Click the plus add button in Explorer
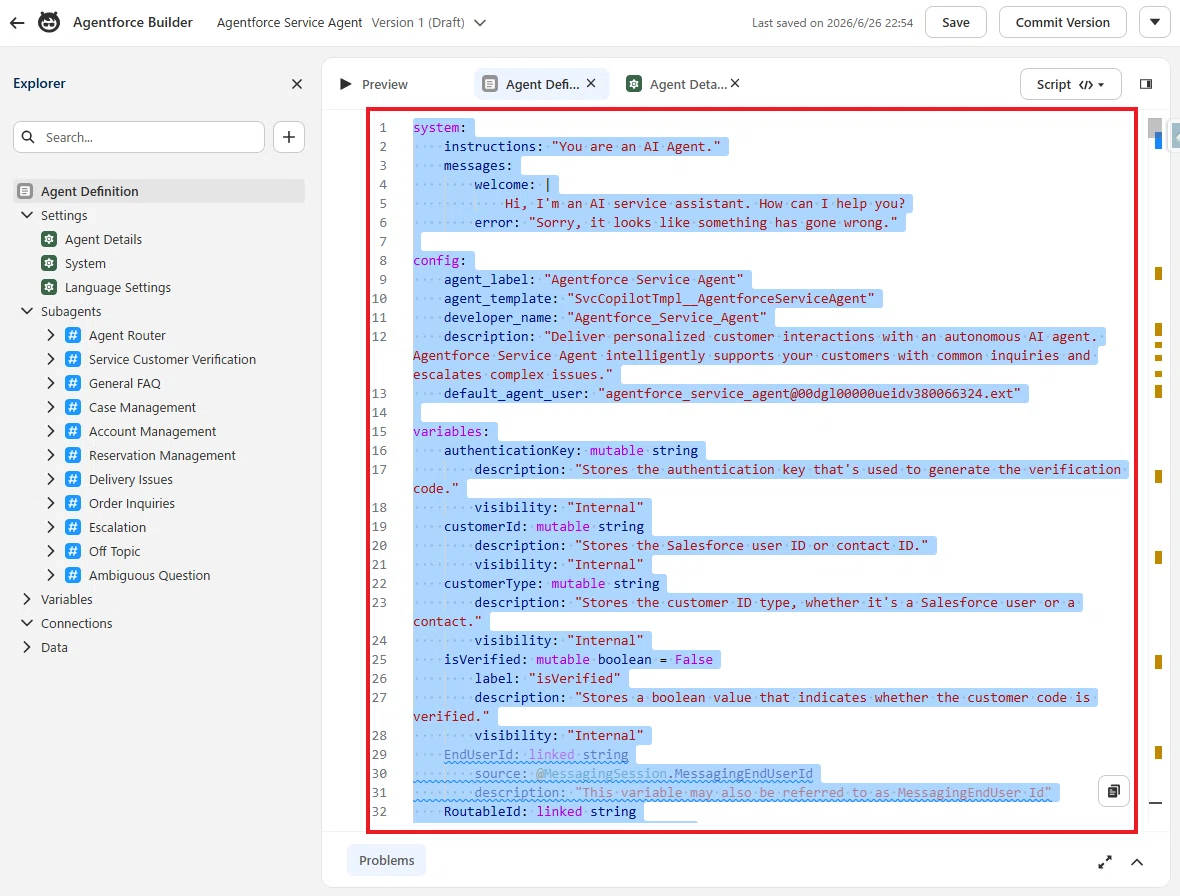Image resolution: width=1180 pixels, height=896 pixels. pyautogui.click(x=289, y=137)
